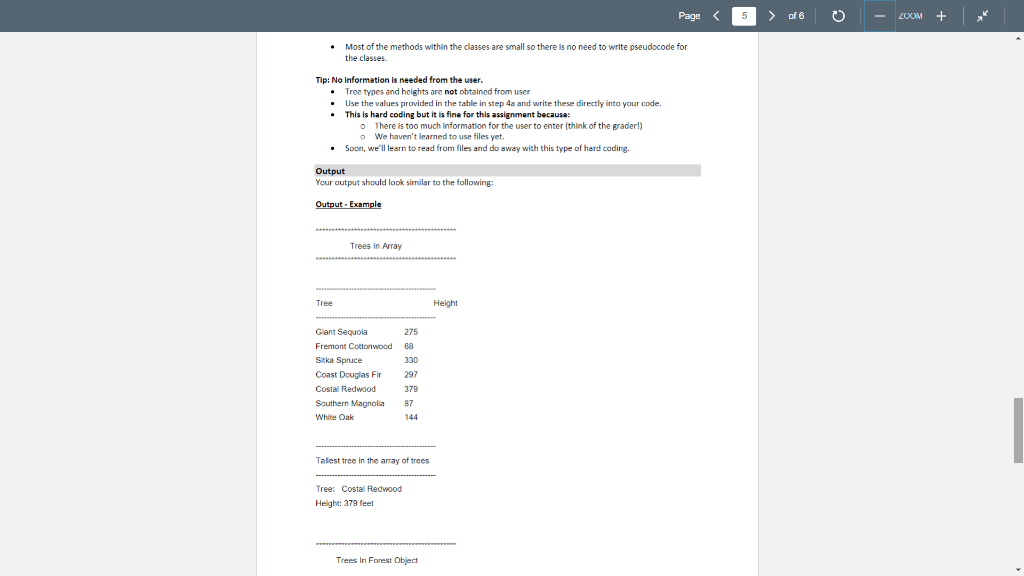Click the 'Tree' column header

324,303
